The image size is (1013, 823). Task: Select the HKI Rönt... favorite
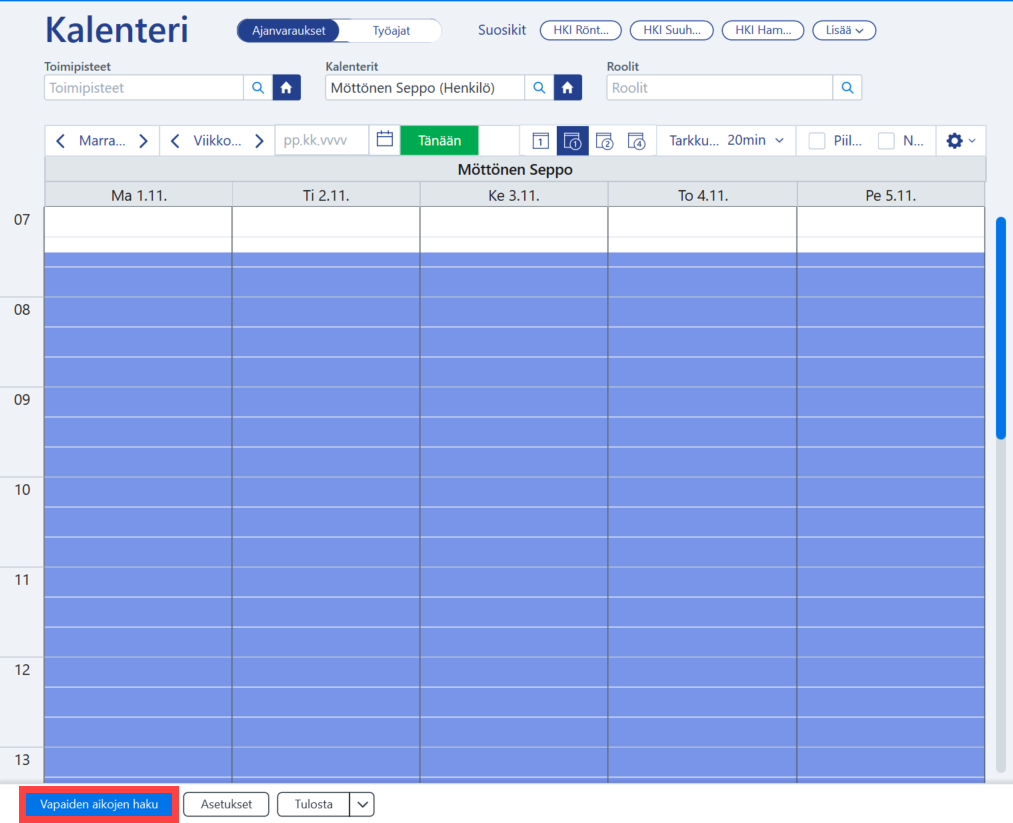coord(580,30)
